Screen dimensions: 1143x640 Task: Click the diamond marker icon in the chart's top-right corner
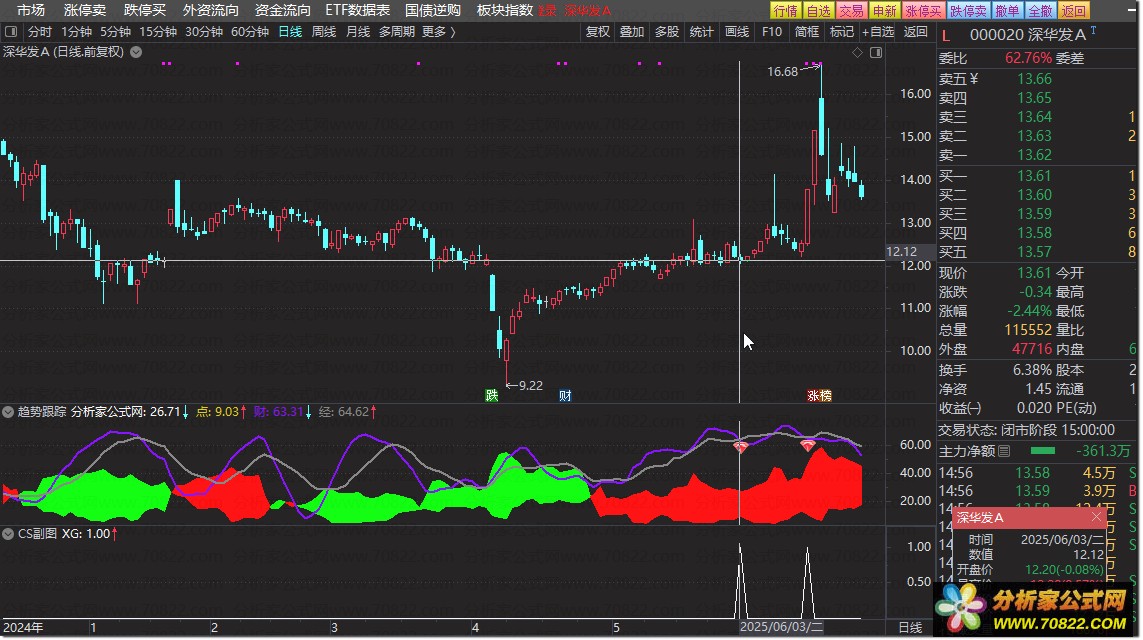point(857,52)
